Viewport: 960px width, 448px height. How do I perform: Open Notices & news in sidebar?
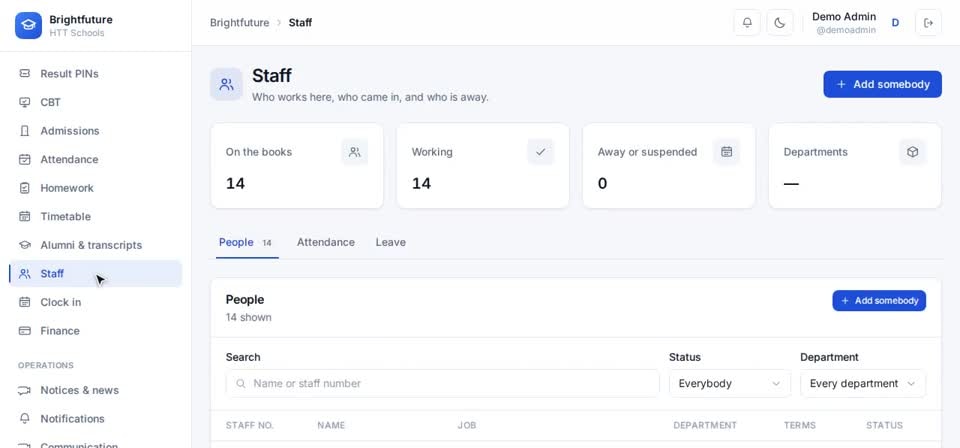pyautogui.click(x=96, y=390)
